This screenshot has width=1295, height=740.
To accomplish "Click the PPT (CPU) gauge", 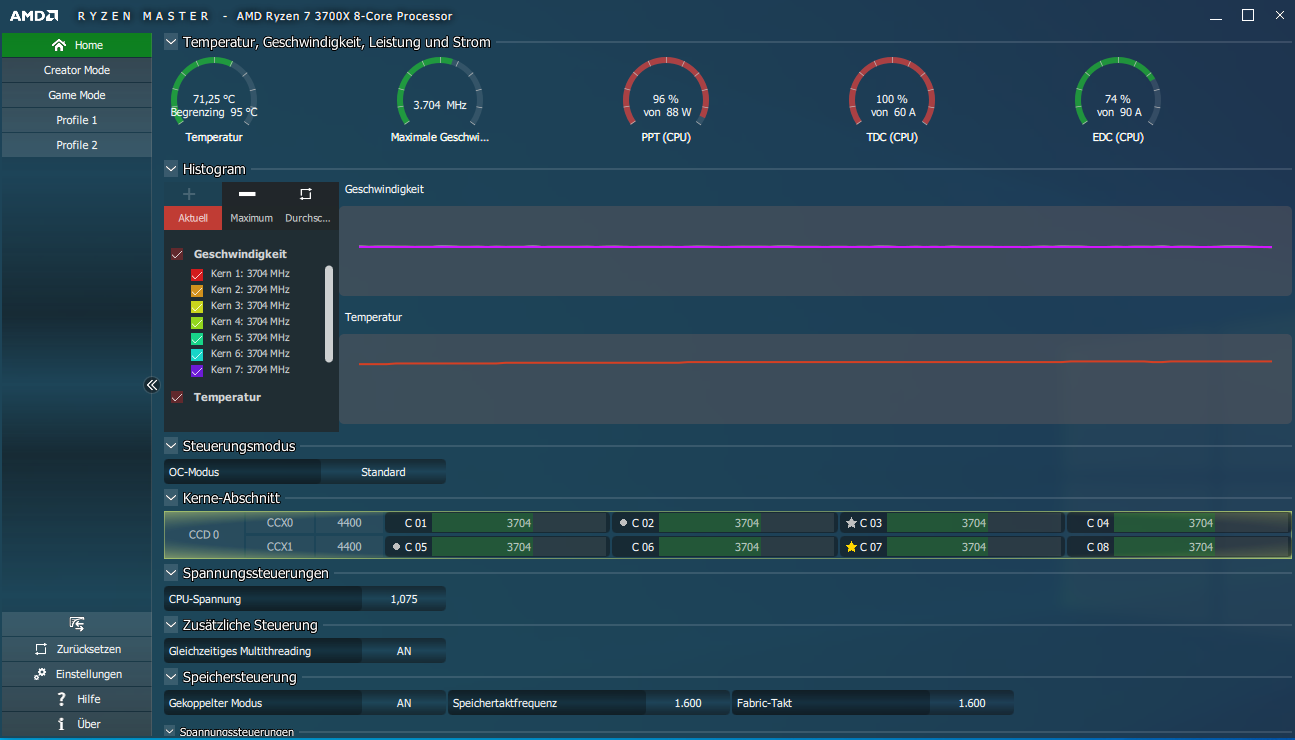I will tap(666, 100).
